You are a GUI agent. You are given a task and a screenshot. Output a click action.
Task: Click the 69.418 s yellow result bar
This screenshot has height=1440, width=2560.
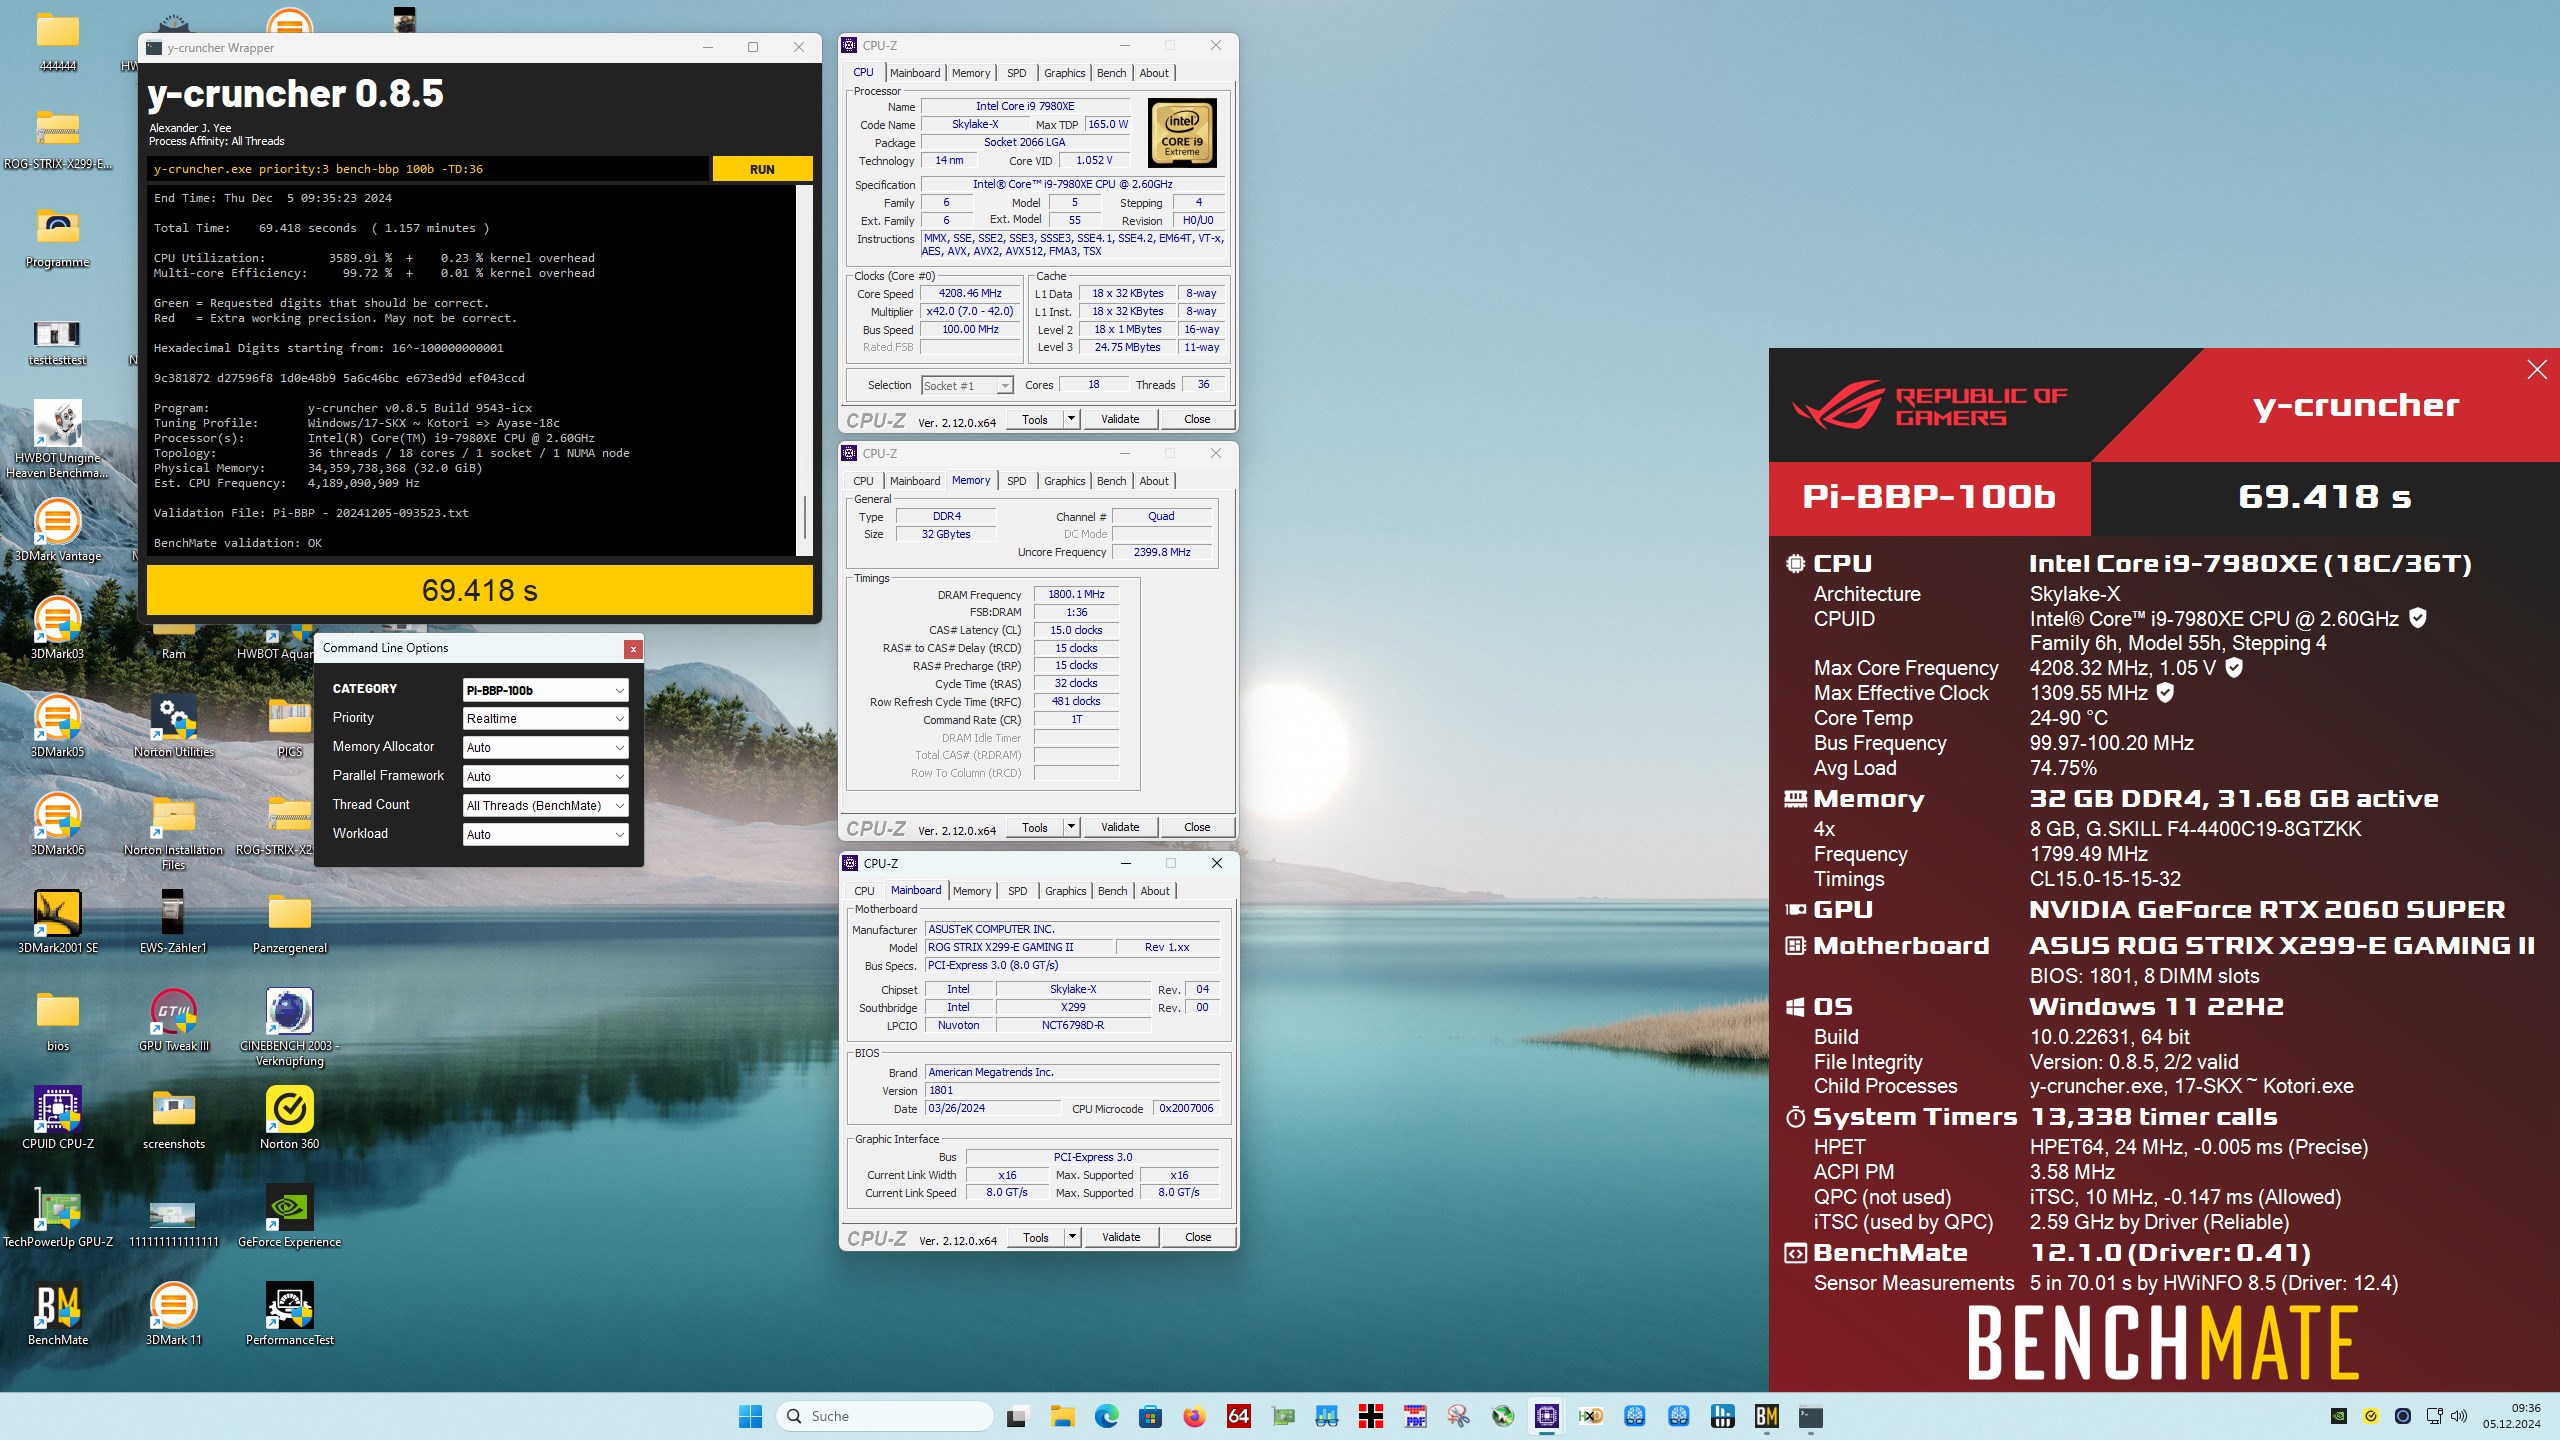point(480,590)
